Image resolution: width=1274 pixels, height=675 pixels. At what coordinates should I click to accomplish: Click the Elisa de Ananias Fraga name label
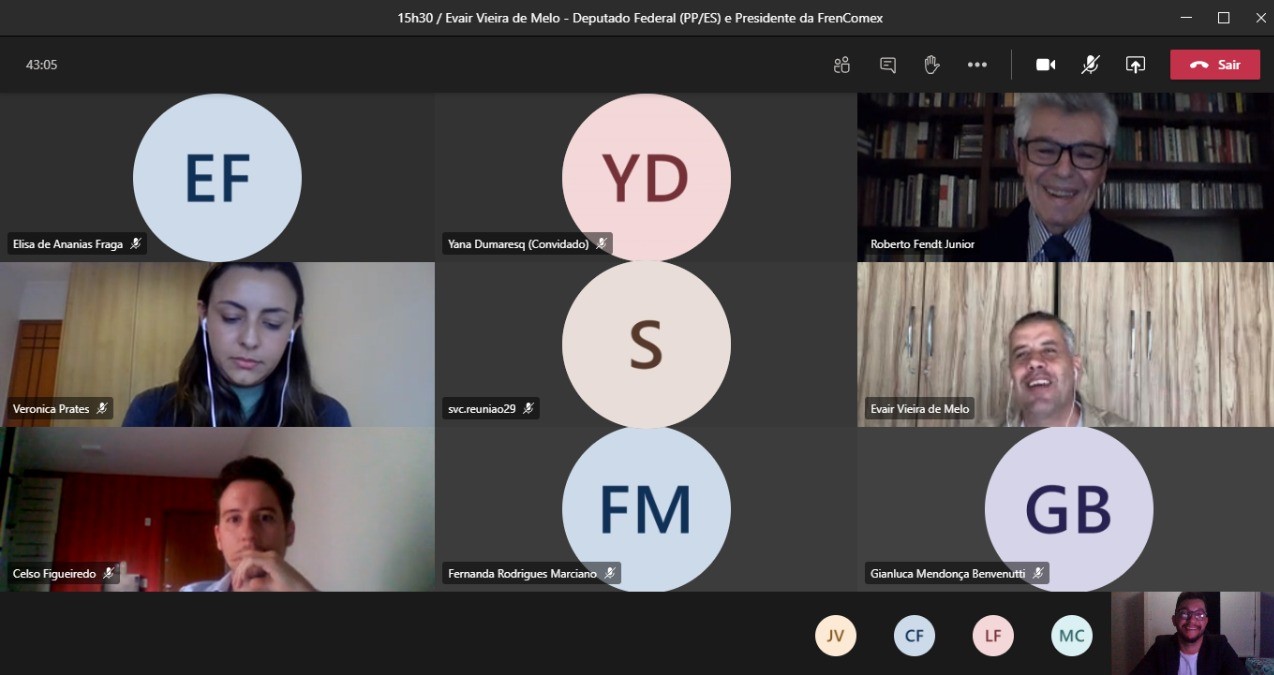point(77,243)
